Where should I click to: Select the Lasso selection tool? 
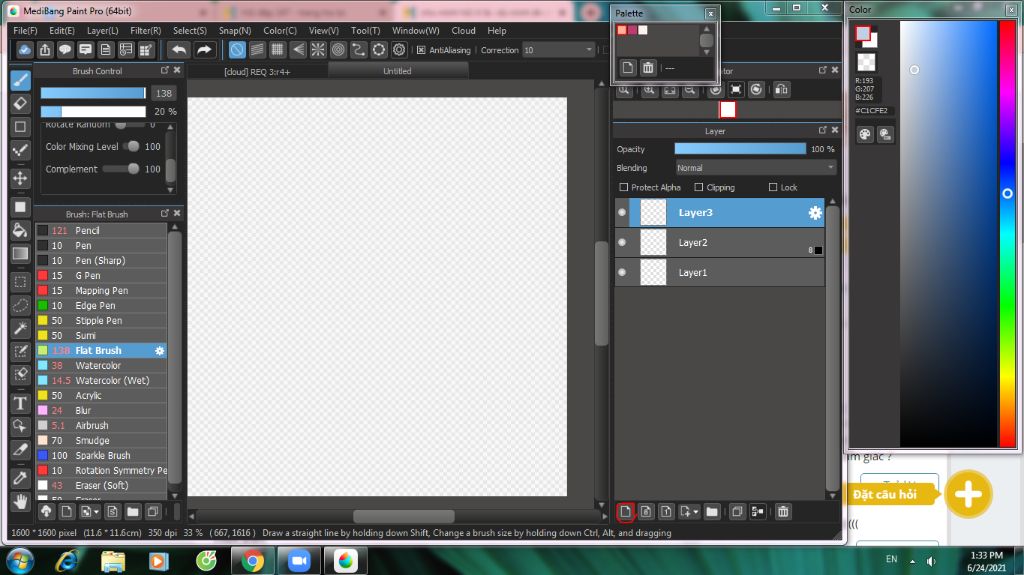click(20, 305)
